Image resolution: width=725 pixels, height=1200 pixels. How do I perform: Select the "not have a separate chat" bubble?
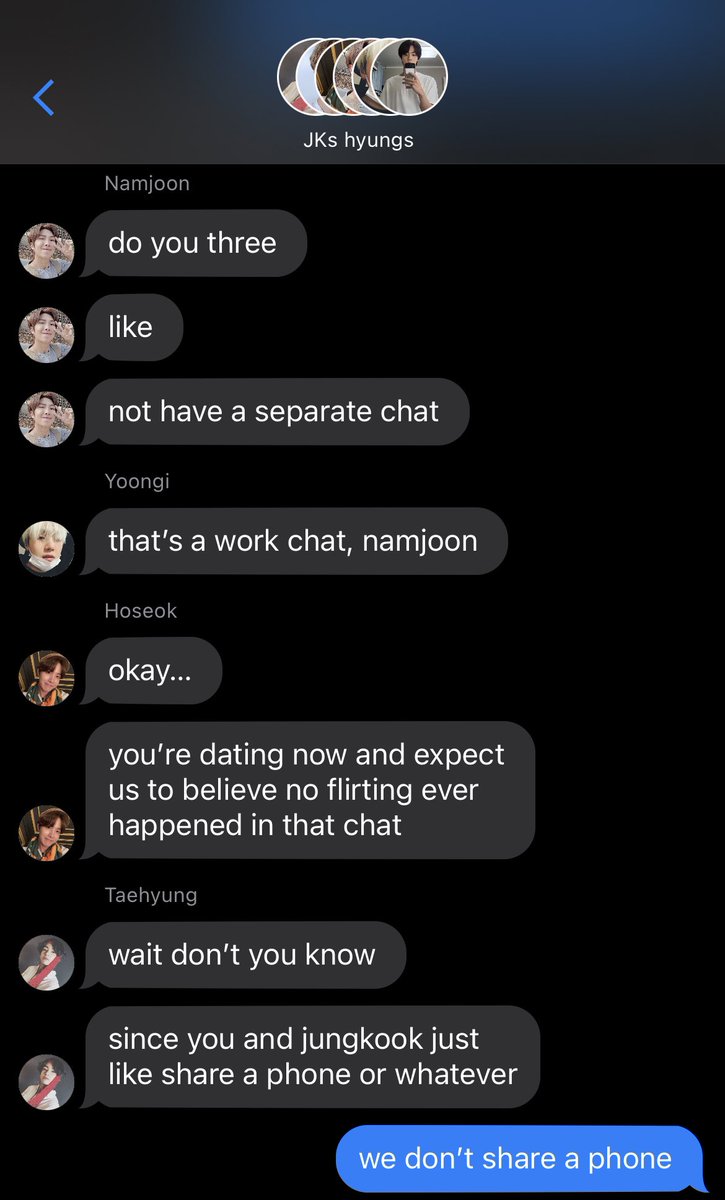[275, 411]
